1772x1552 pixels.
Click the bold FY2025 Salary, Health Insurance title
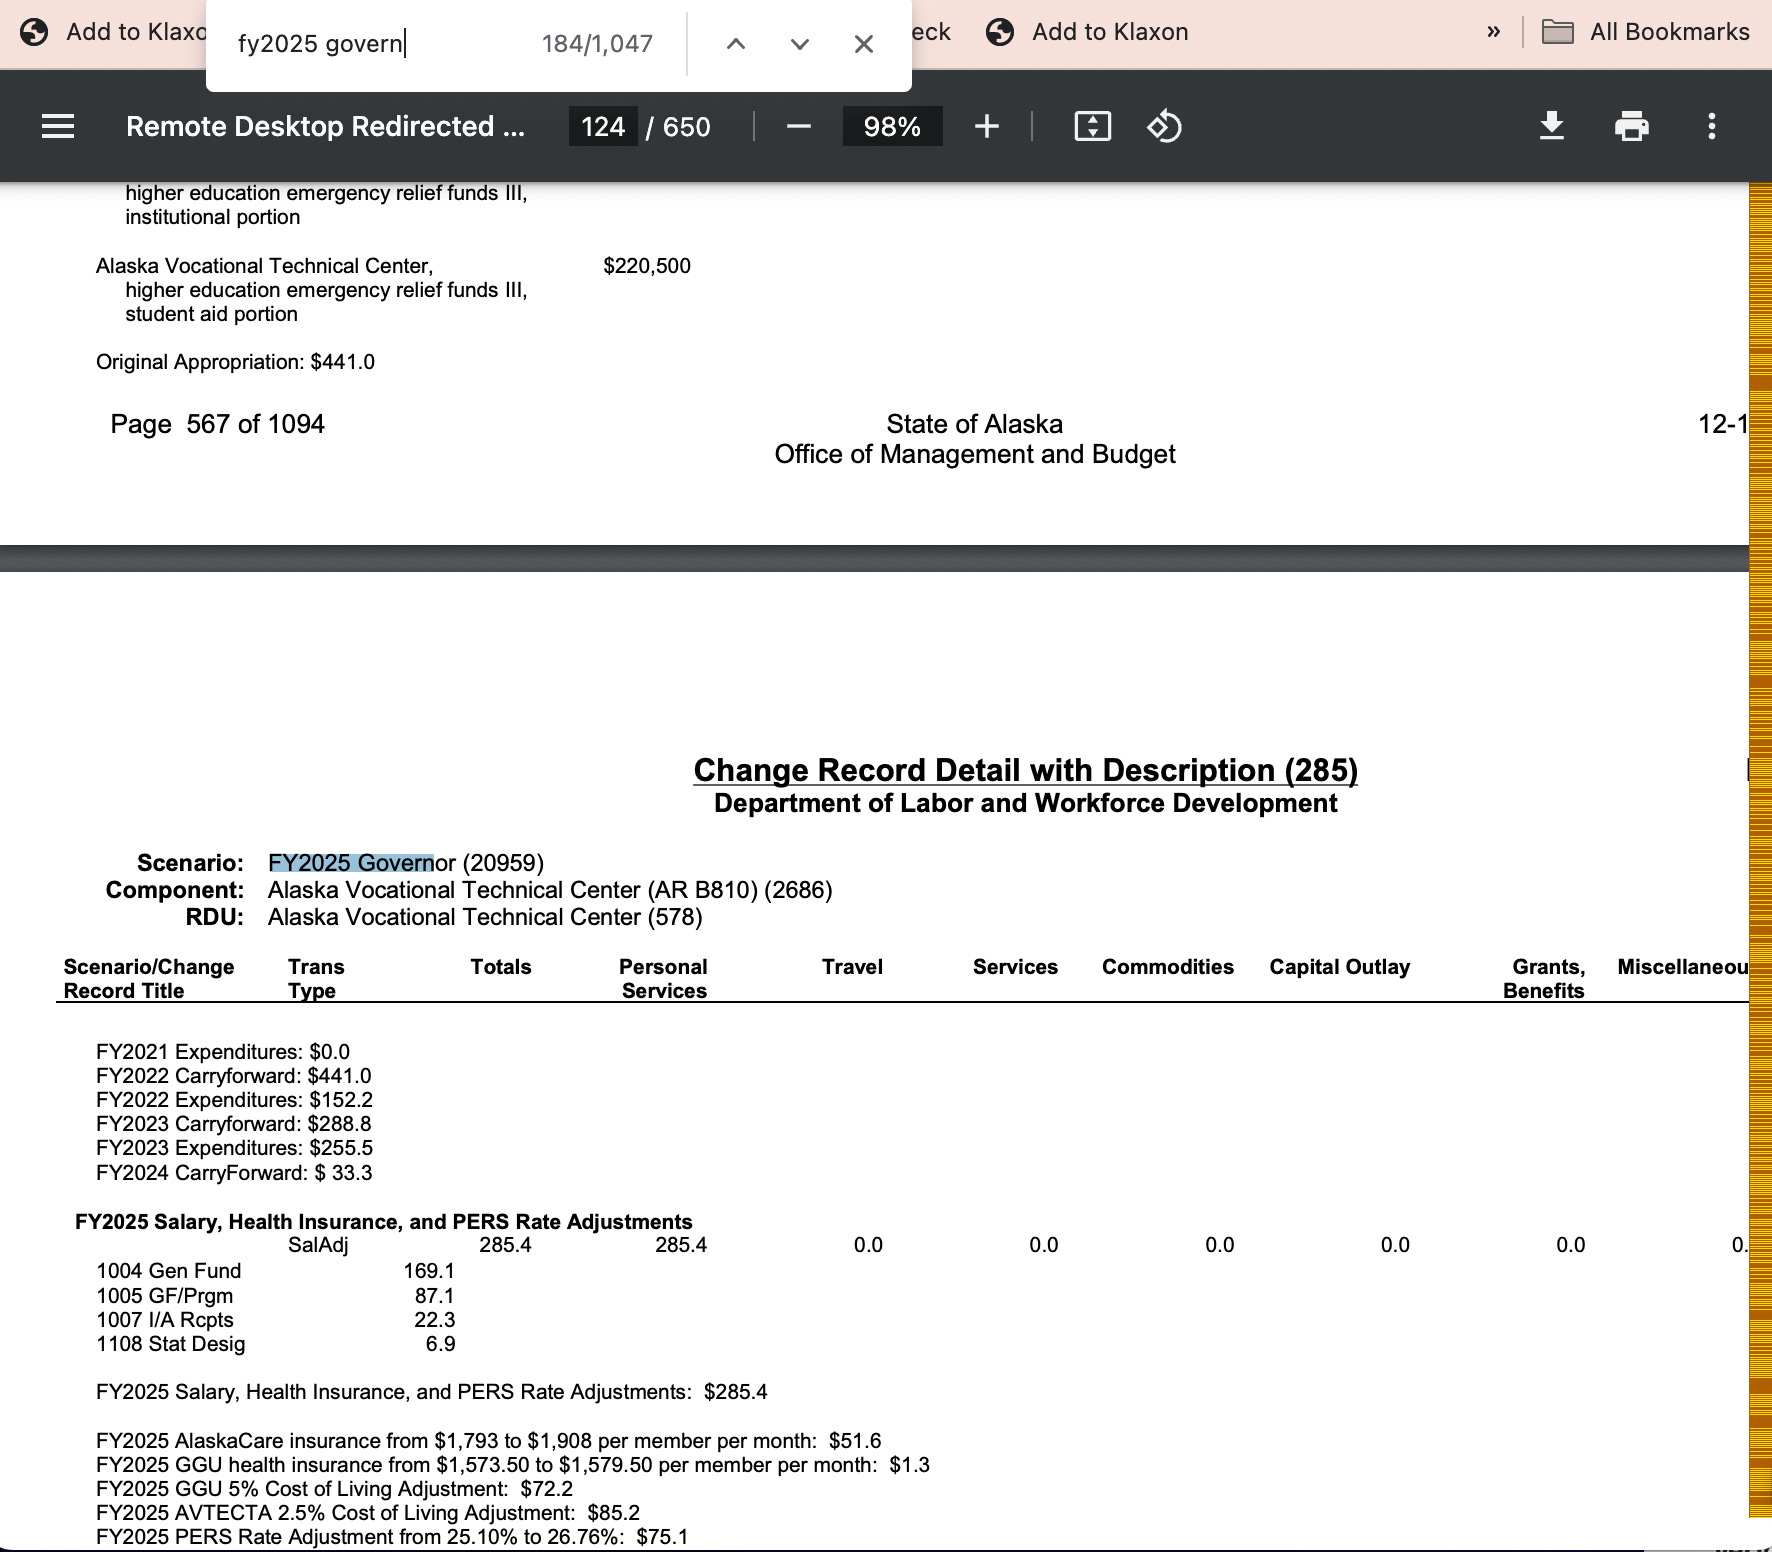[384, 1222]
